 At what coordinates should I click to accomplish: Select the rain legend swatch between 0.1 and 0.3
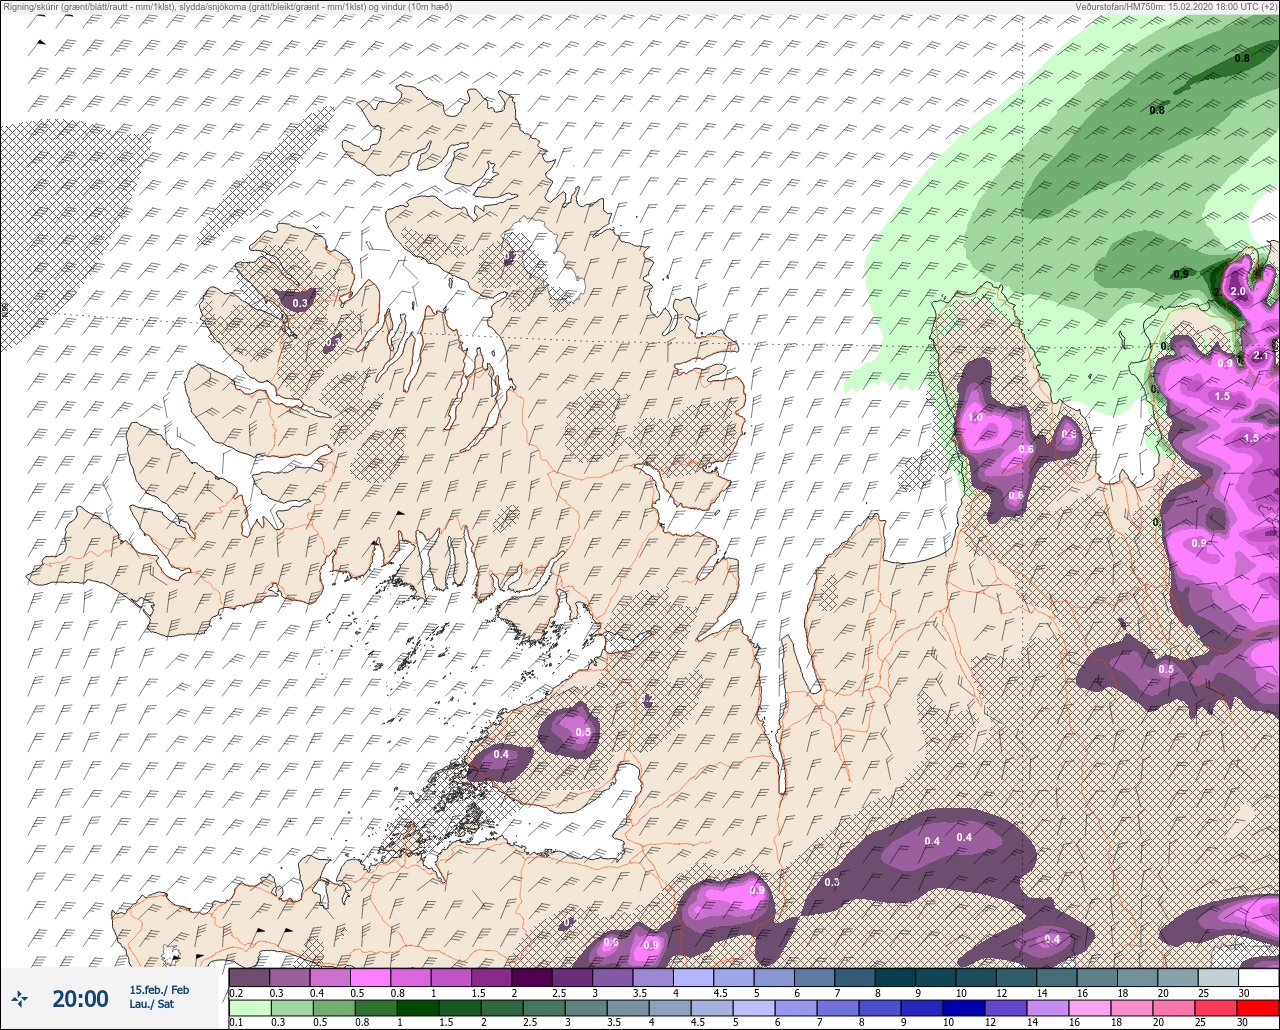coord(250,1008)
